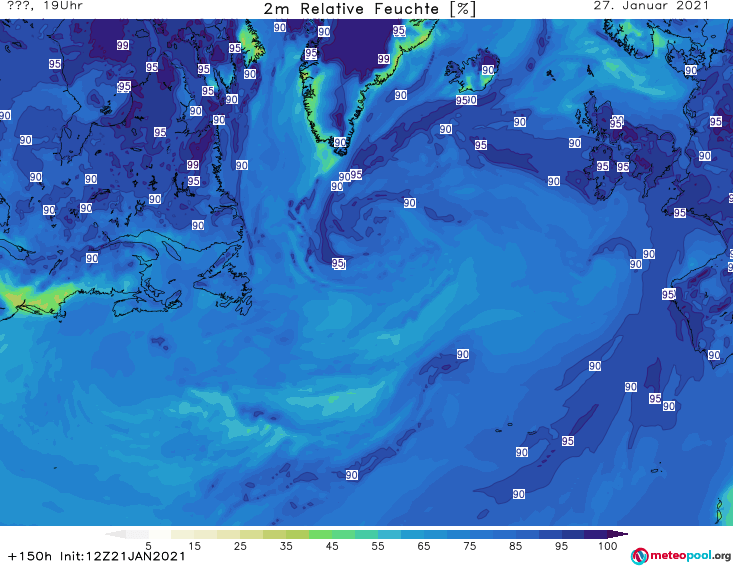Pick the green colorbar segment above 45
Screen dimensions: 733x566
click(x=343, y=534)
